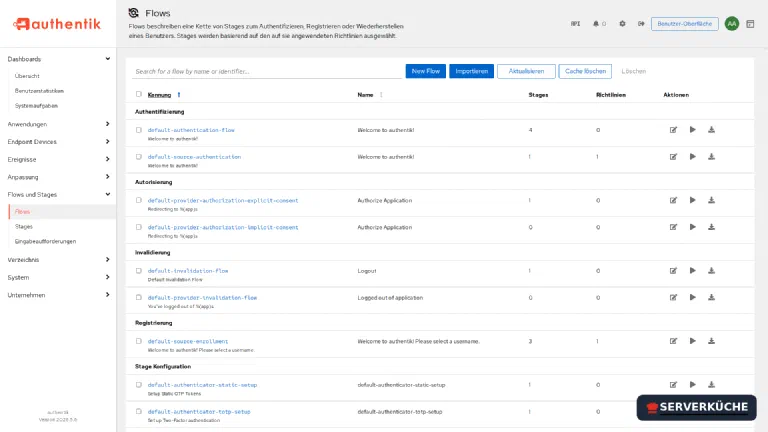Click the logout icon in header
The height and width of the screenshot is (432, 768).
[641, 24]
